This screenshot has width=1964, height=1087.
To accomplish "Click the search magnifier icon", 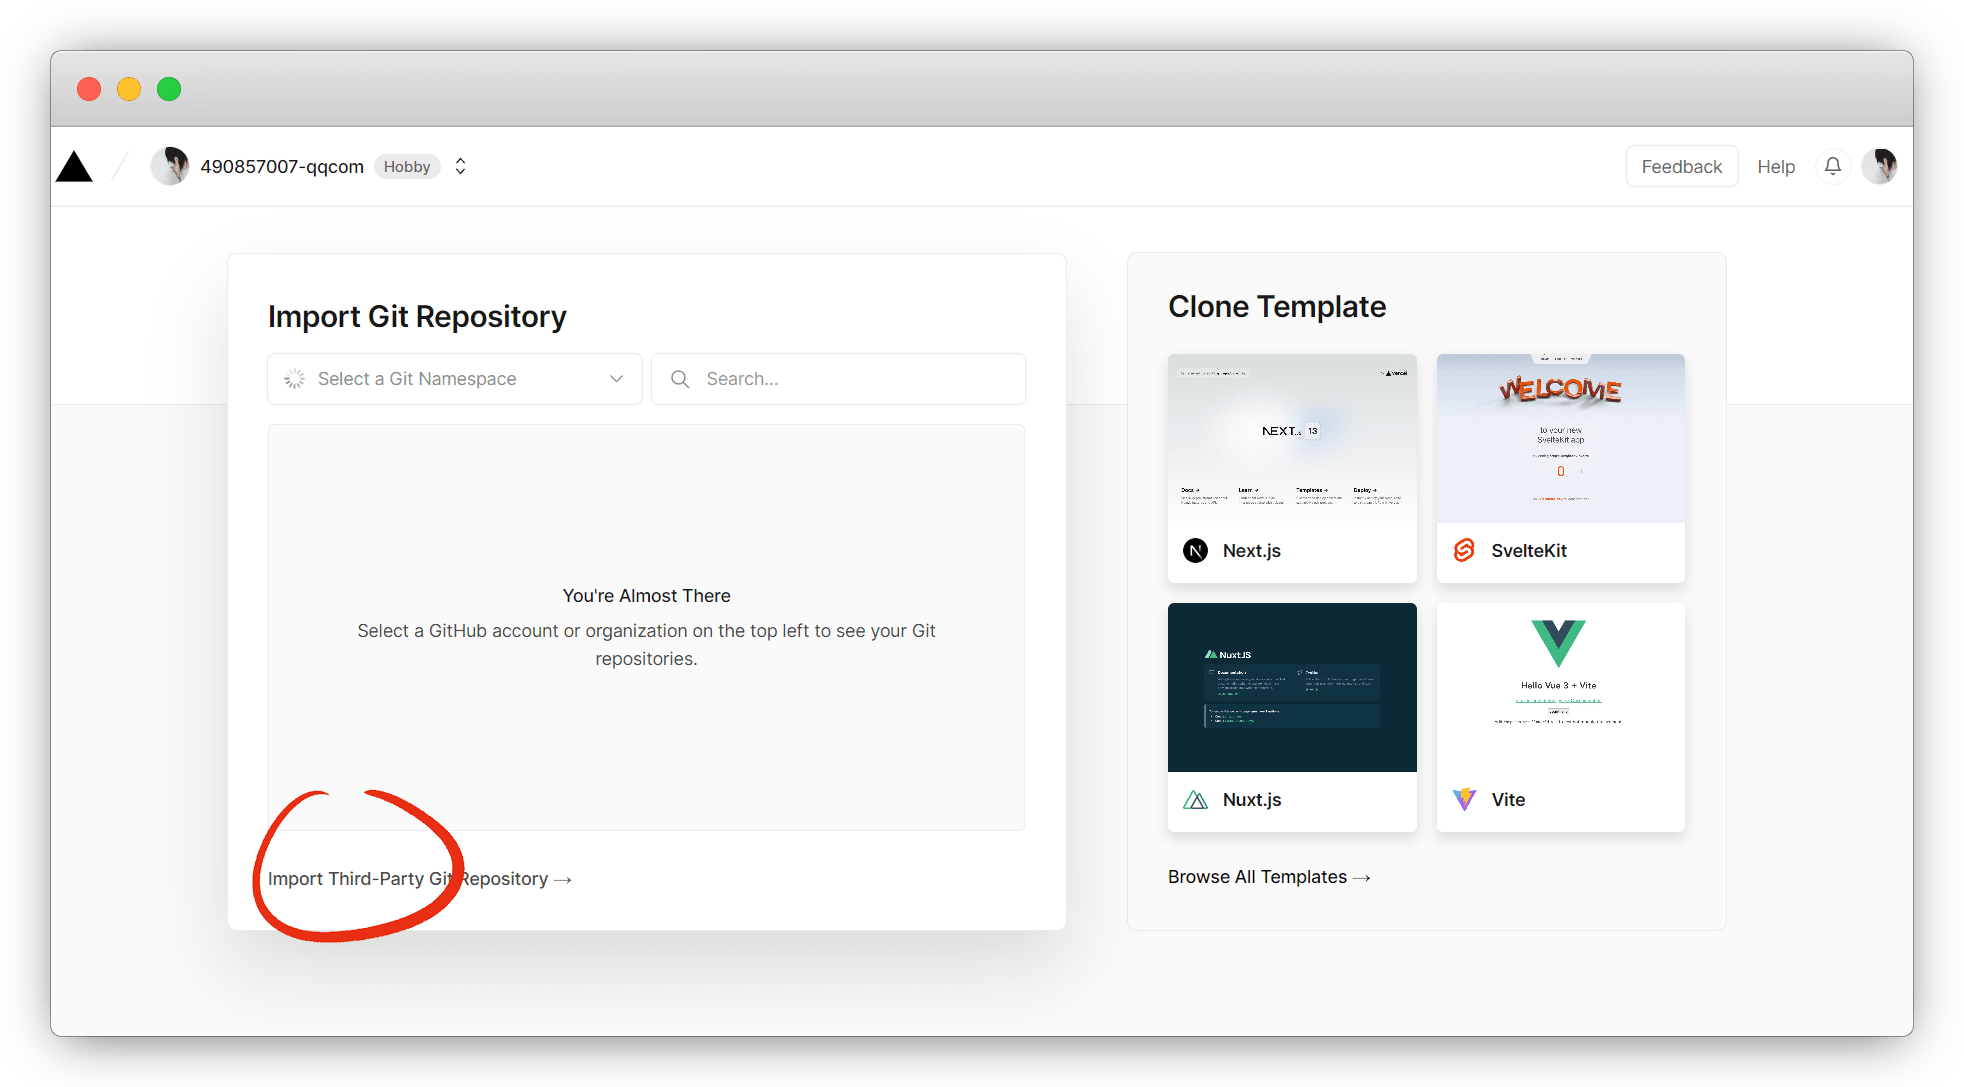I will pyautogui.click(x=680, y=379).
